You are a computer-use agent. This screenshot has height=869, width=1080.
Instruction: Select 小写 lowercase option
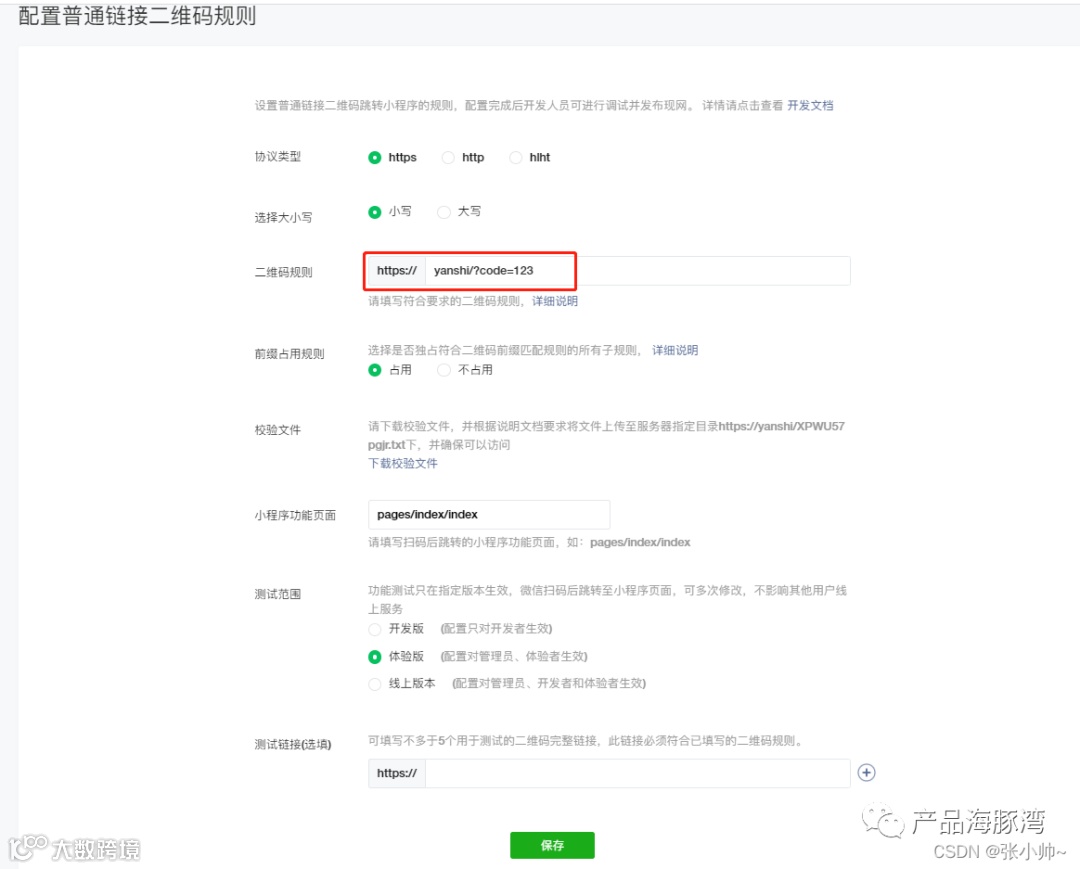point(375,212)
